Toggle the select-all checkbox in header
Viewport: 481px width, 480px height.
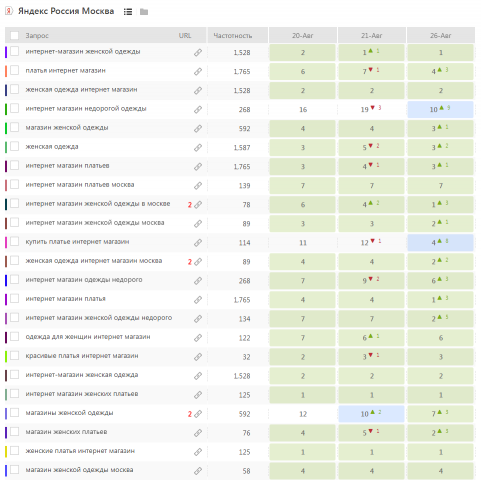click(x=14, y=35)
